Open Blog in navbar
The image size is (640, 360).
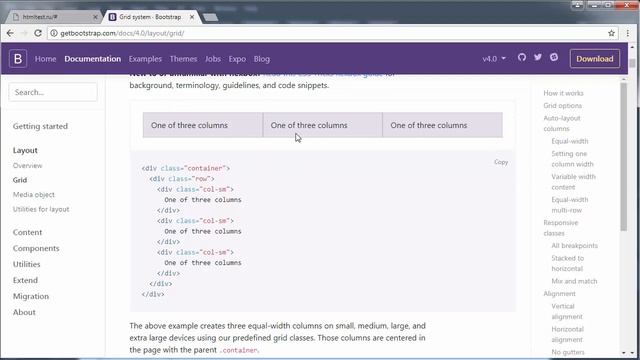pos(262,59)
